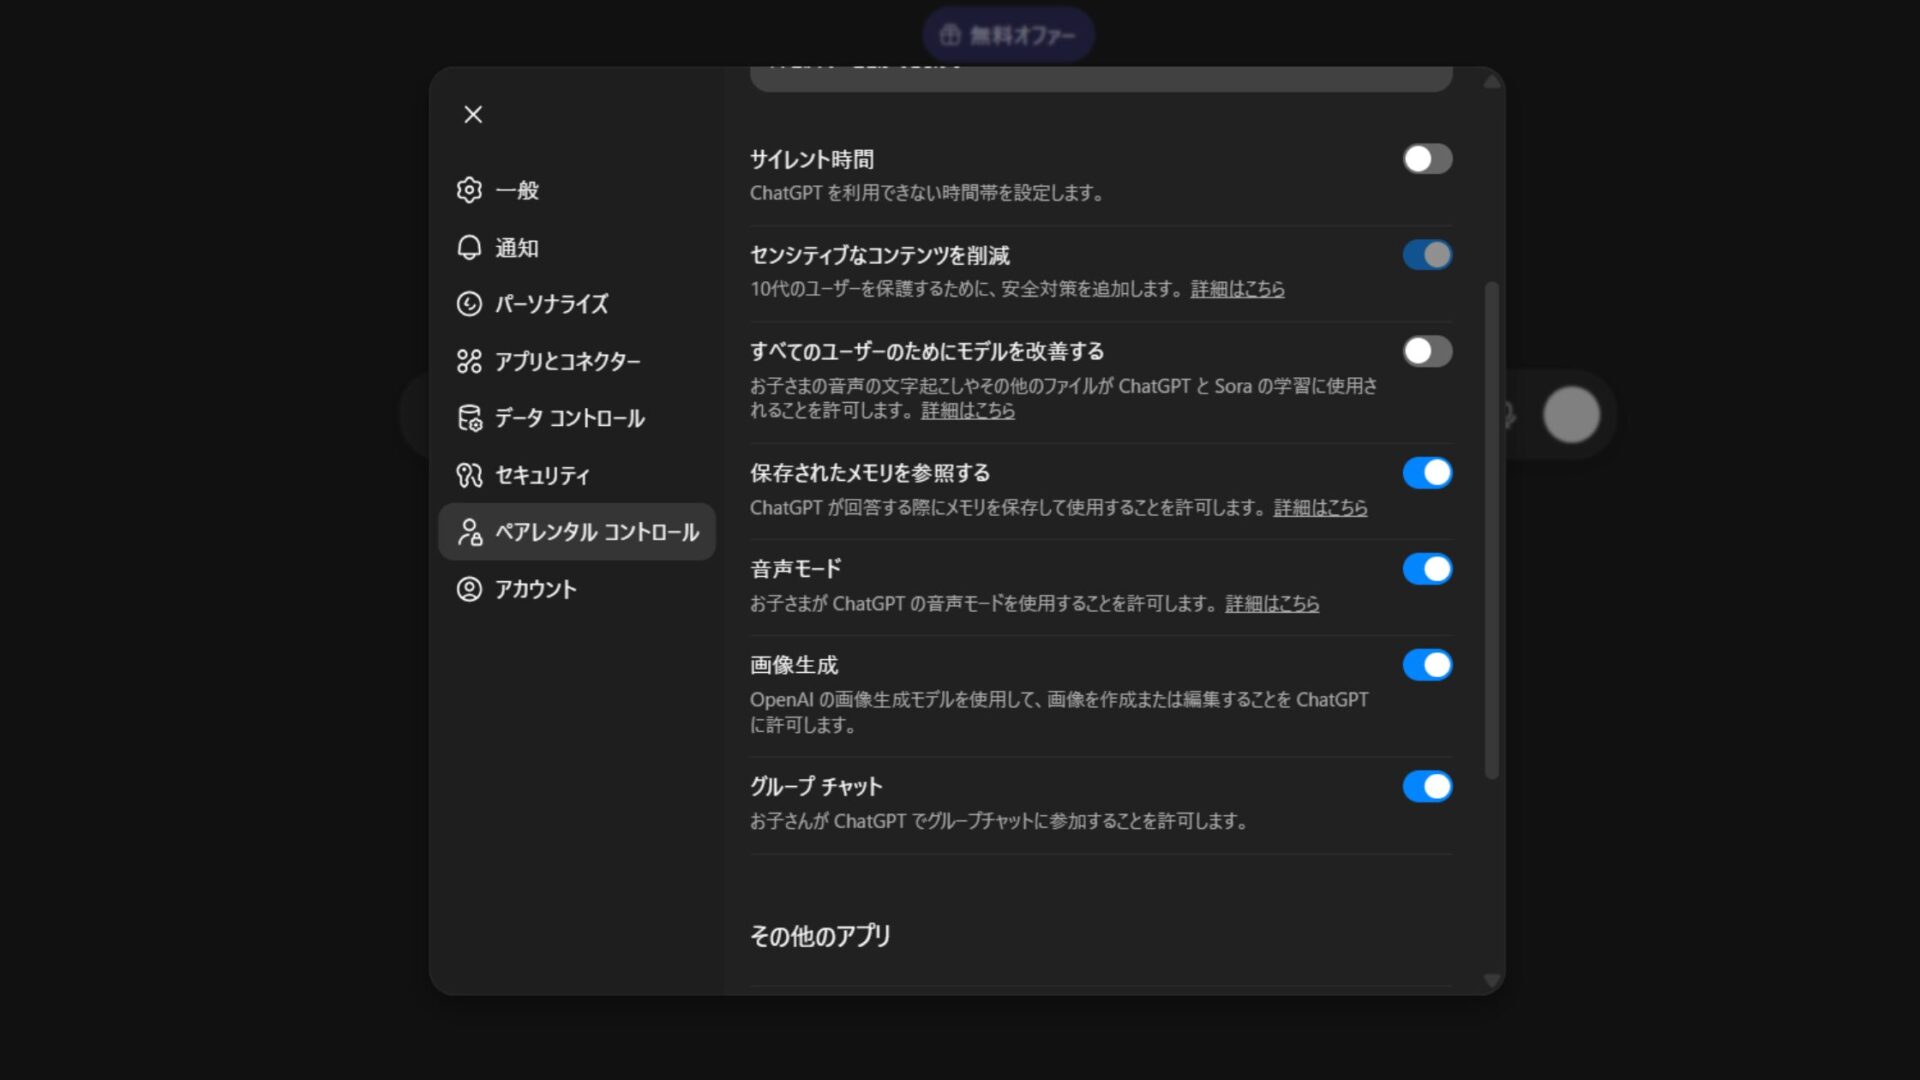The image size is (1920, 1080).
Task: Click the データ コントロール database icon
Action: click(470, 419)
